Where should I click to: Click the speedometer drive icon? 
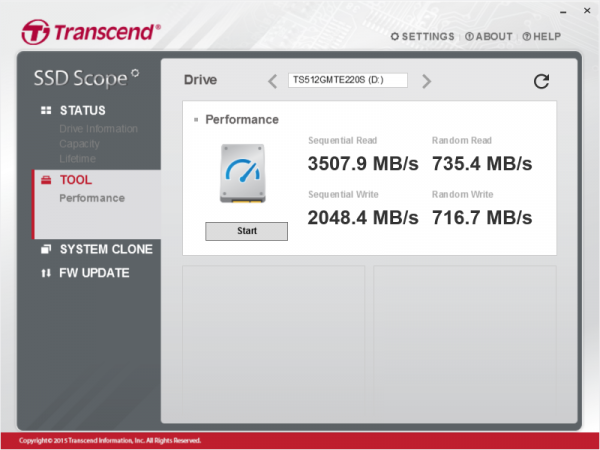[246, 176]
